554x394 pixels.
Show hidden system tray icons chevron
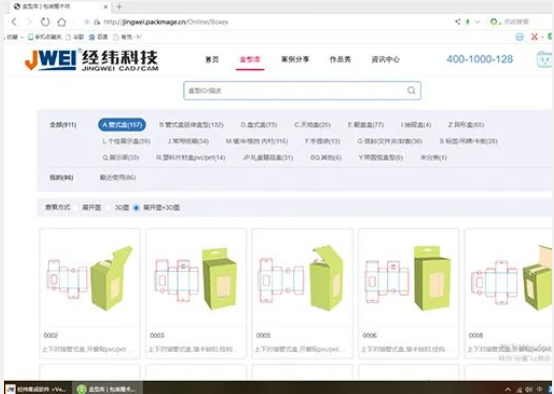(x=508, y=389)
